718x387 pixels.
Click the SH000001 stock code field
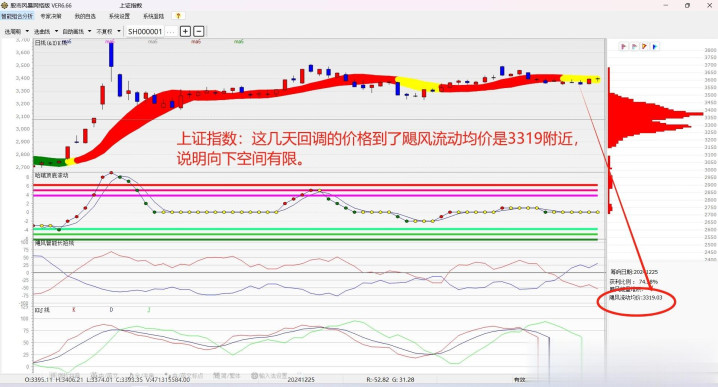pyautogui.click(x=145, y=32)
